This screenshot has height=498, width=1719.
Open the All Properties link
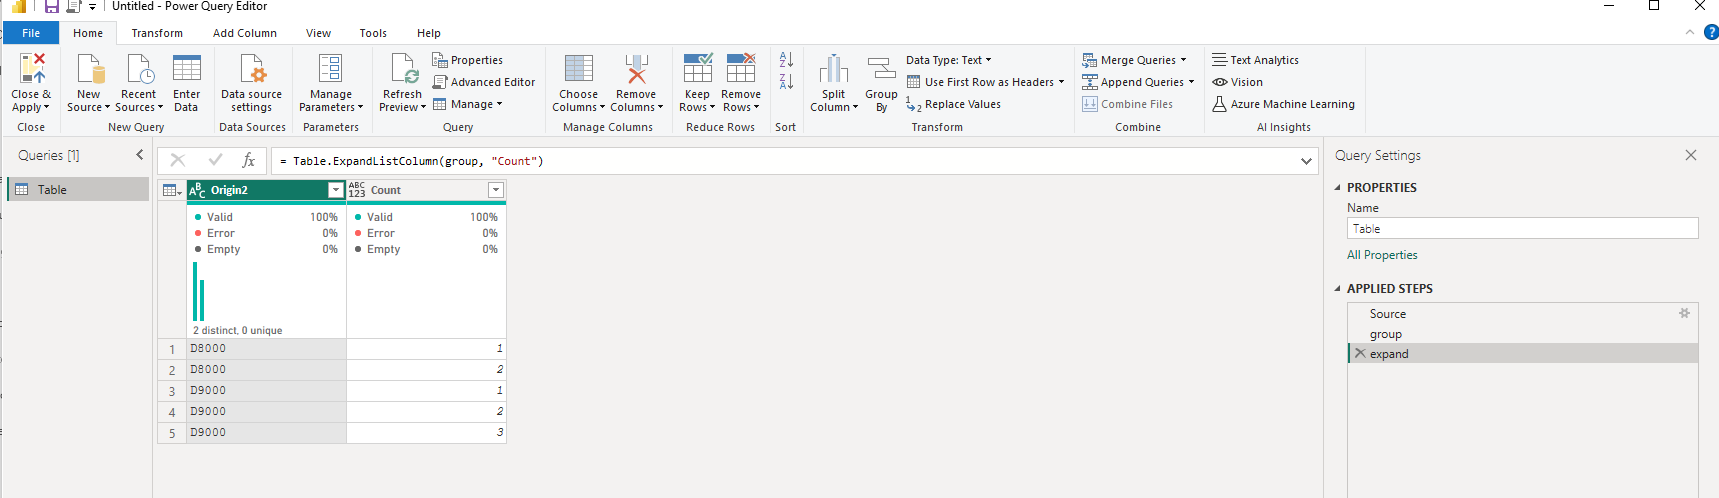[1382, 255]
